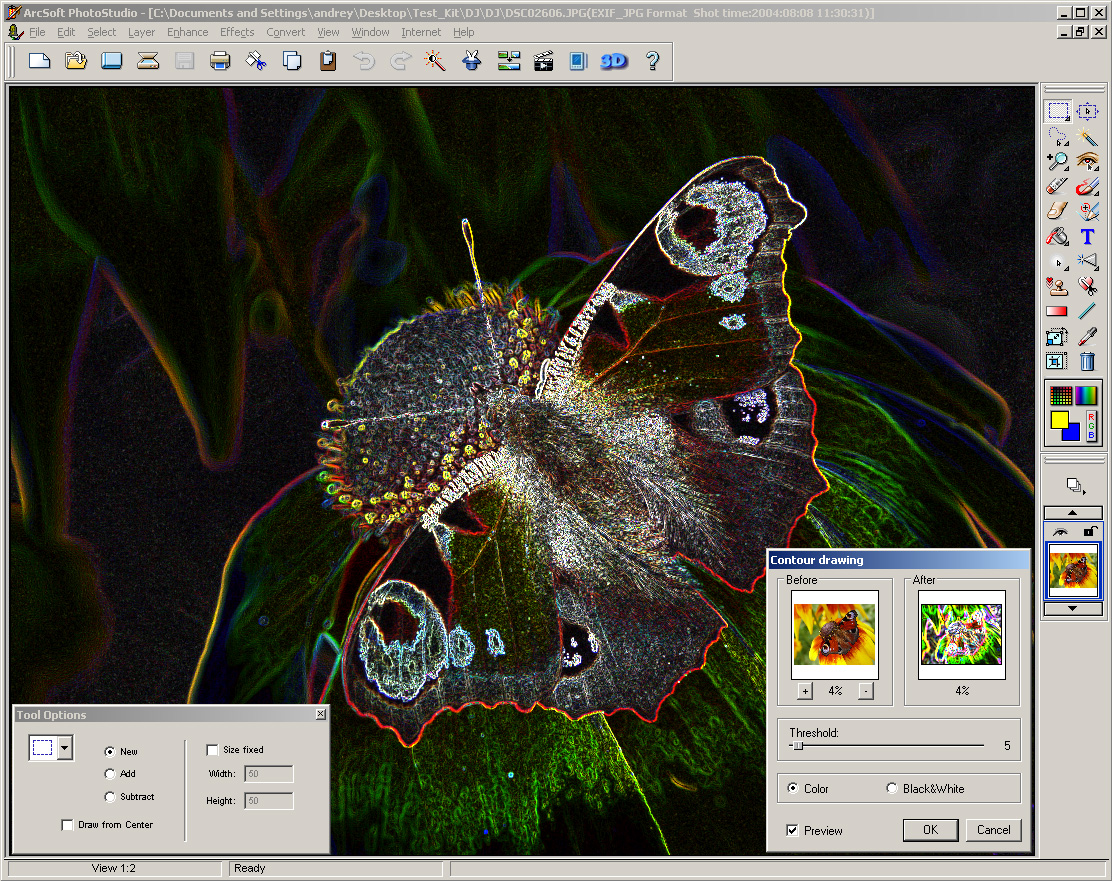Click OK in Contour drawing dialog

(x=930, y=830)
